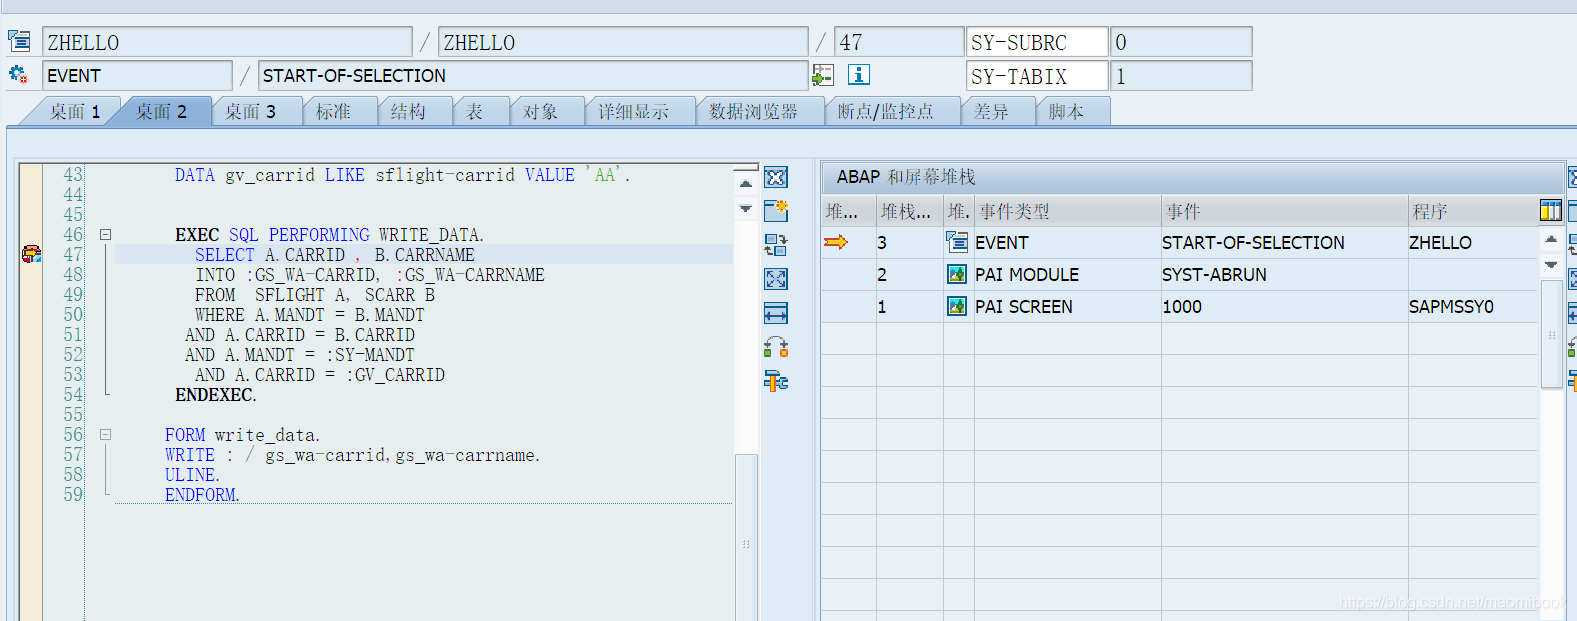This screenshot has height=621, width=1577.
Task: Click the stack table scroll-down arrow
Action: [1551, 265]
